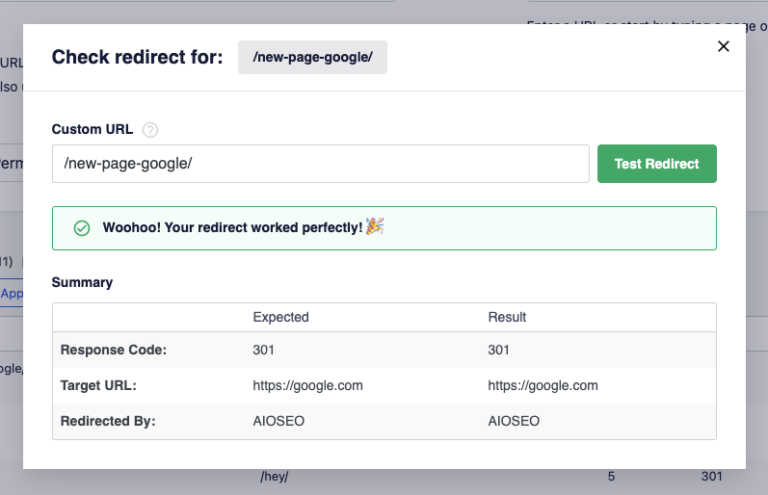The image size is (768, 495).
Task: Click the /hey/ row behind the dialog
Action: click(x=275, y=477)
